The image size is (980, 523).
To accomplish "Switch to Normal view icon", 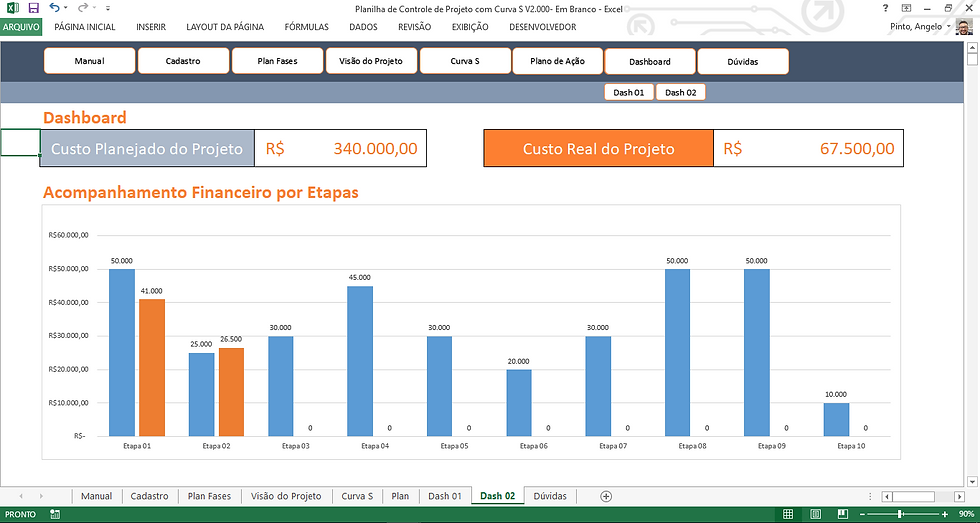I will pyautogui.click(x=788, y=514).
